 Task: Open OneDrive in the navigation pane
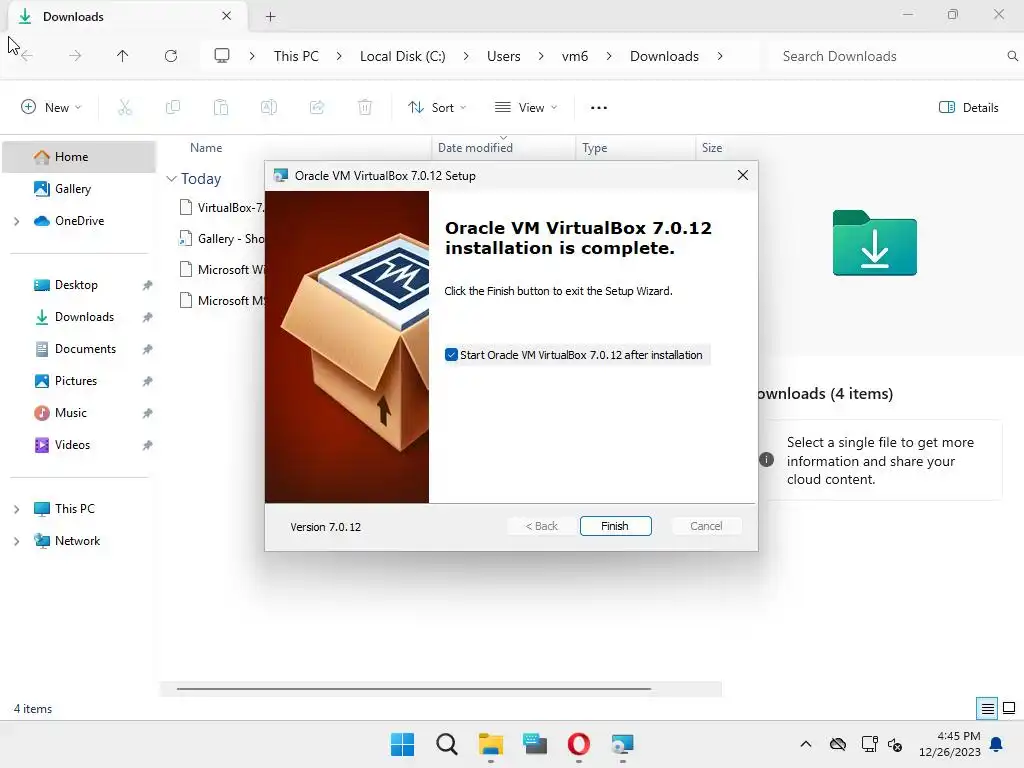pos(79,221)
